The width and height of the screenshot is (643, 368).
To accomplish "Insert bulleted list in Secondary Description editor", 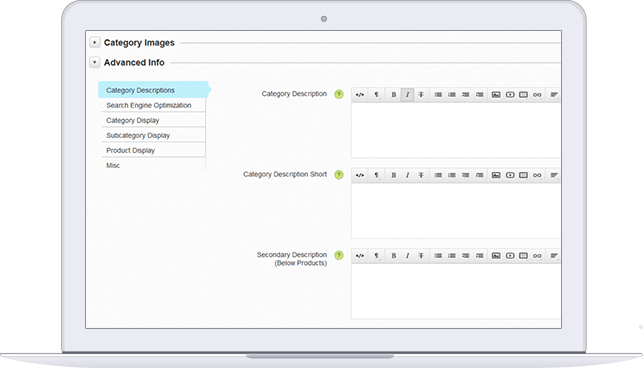I will pos(438,256).
